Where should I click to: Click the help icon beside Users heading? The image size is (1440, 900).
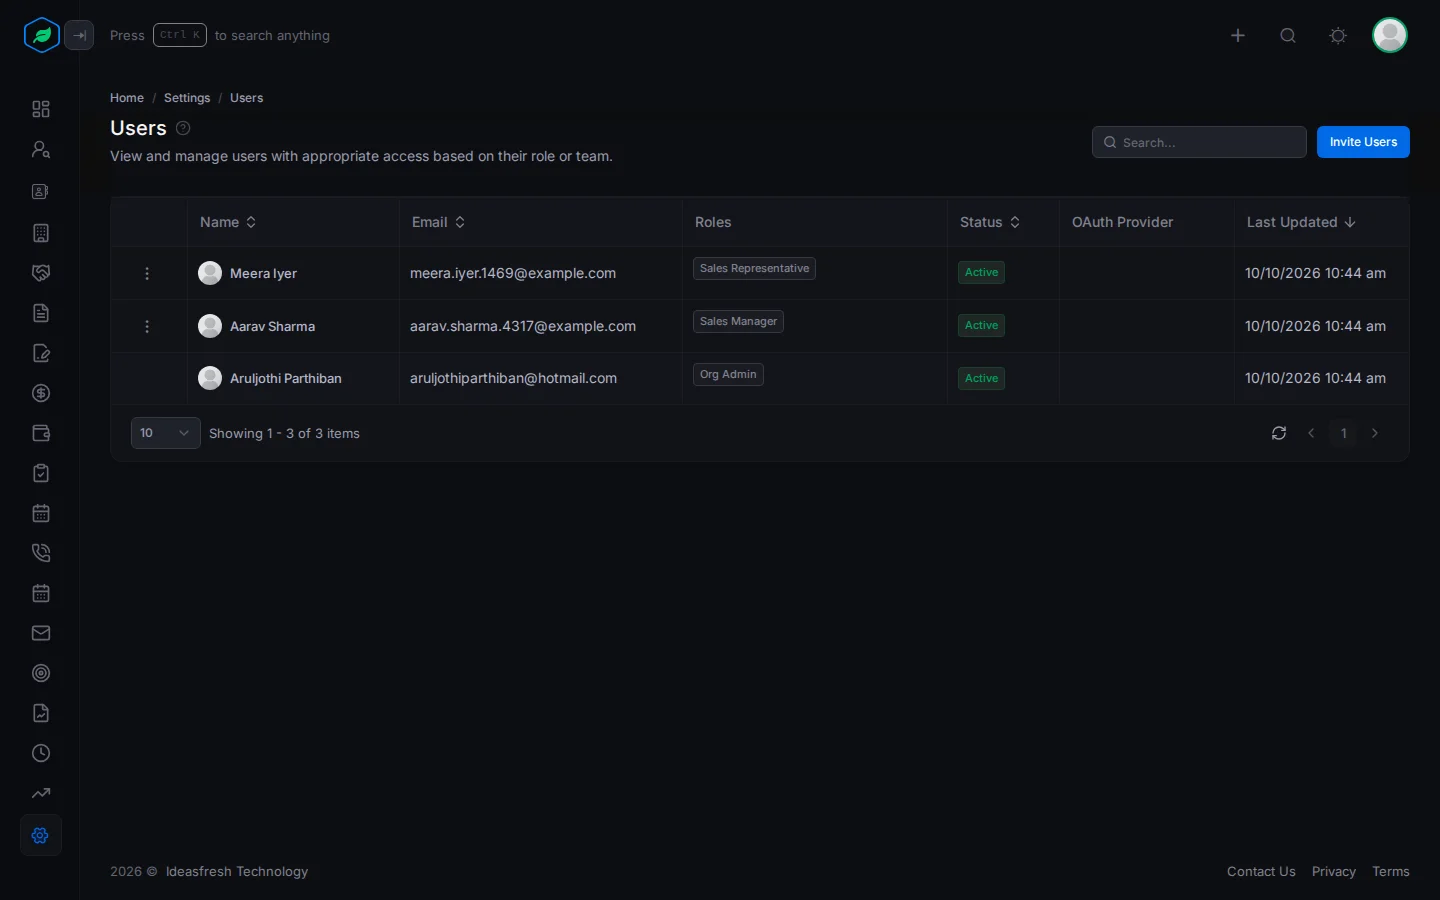point(183,128)
